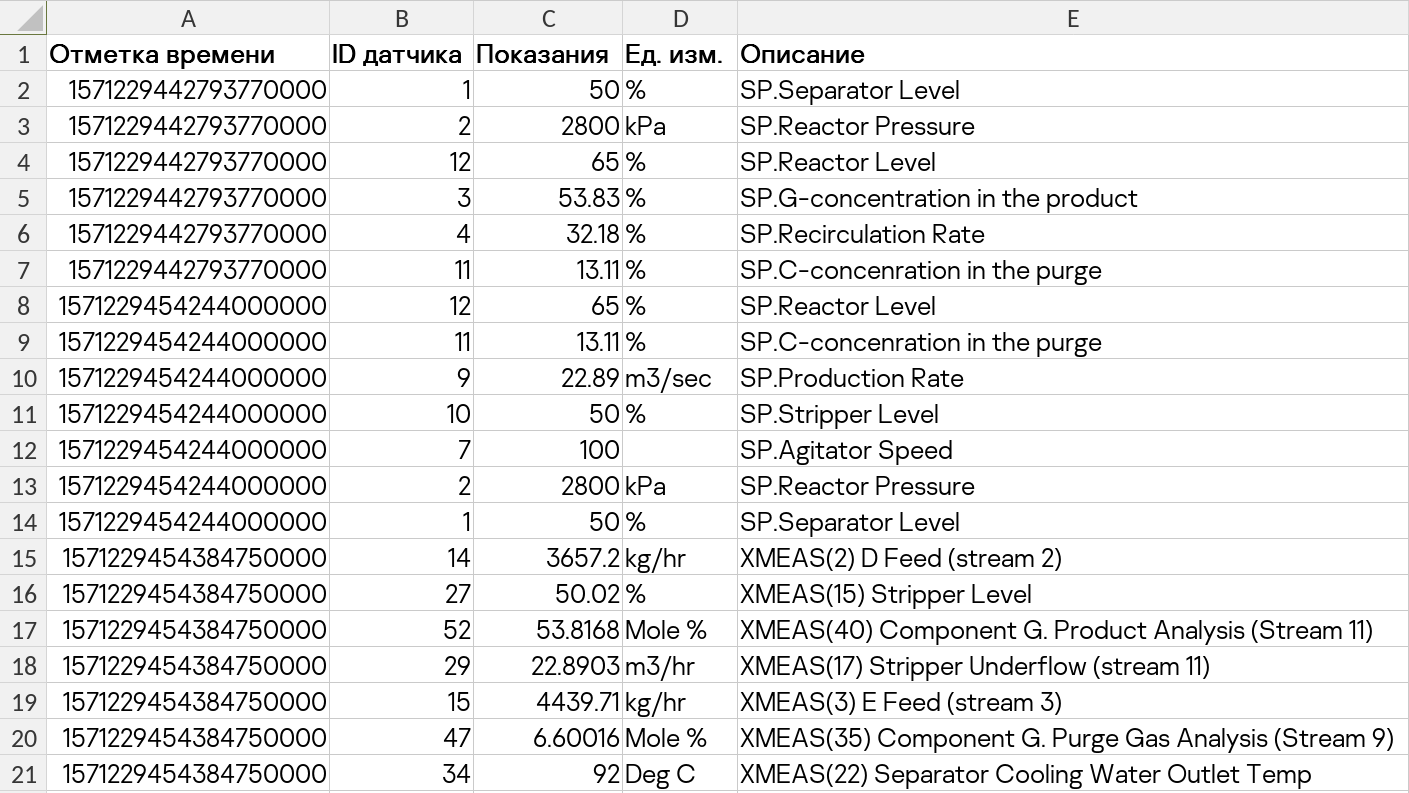Click the Select All corner triangle
The image size is (1409, 793).
coord(23,17)
